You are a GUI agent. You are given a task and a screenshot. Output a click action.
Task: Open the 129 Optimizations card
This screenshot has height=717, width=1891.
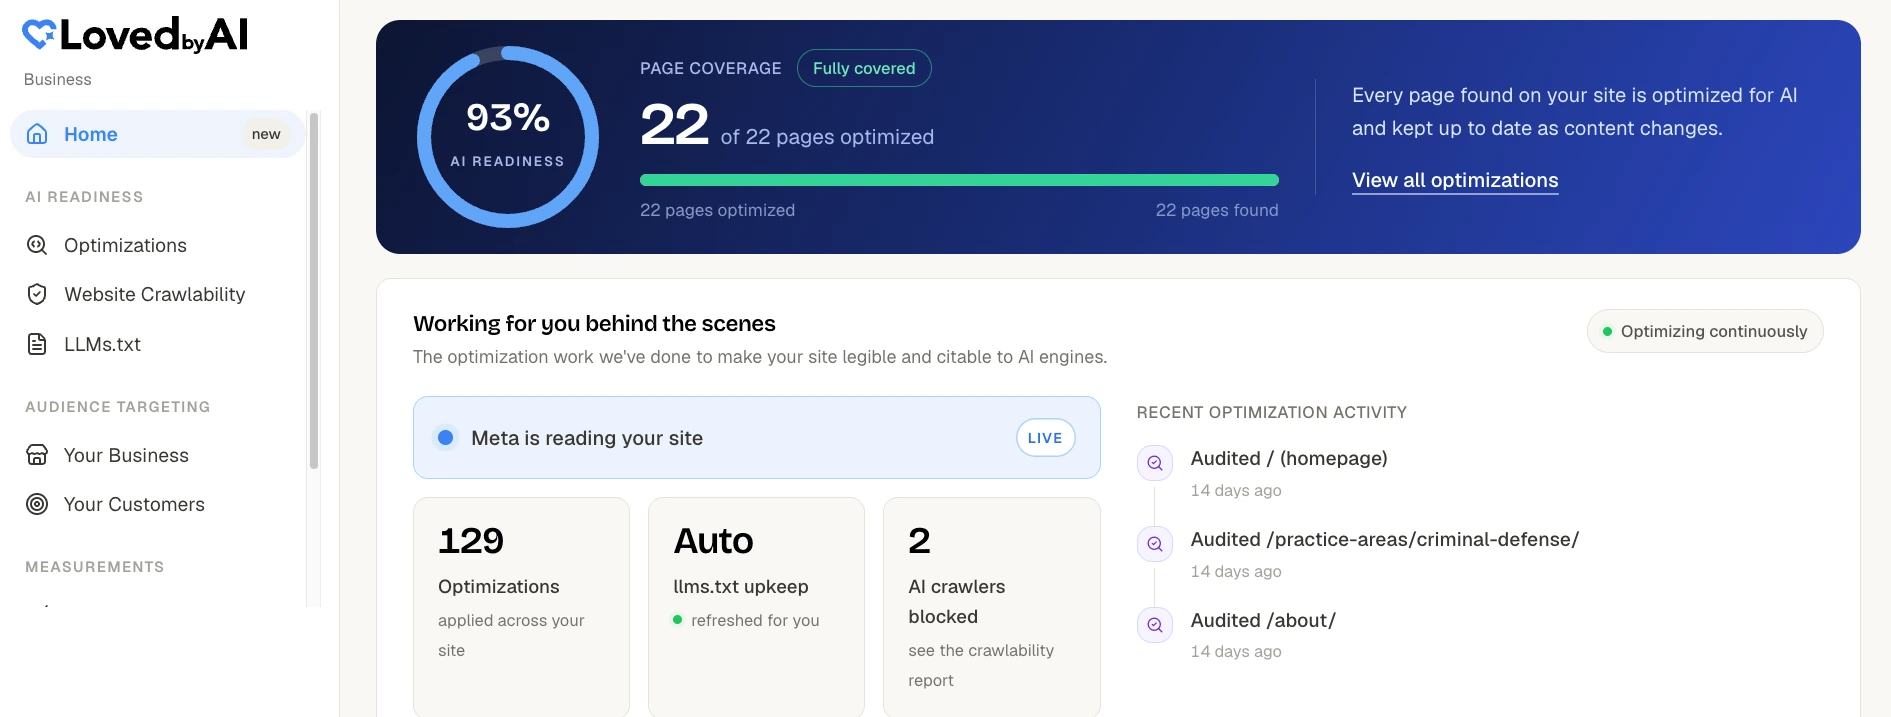pos(521,607)
